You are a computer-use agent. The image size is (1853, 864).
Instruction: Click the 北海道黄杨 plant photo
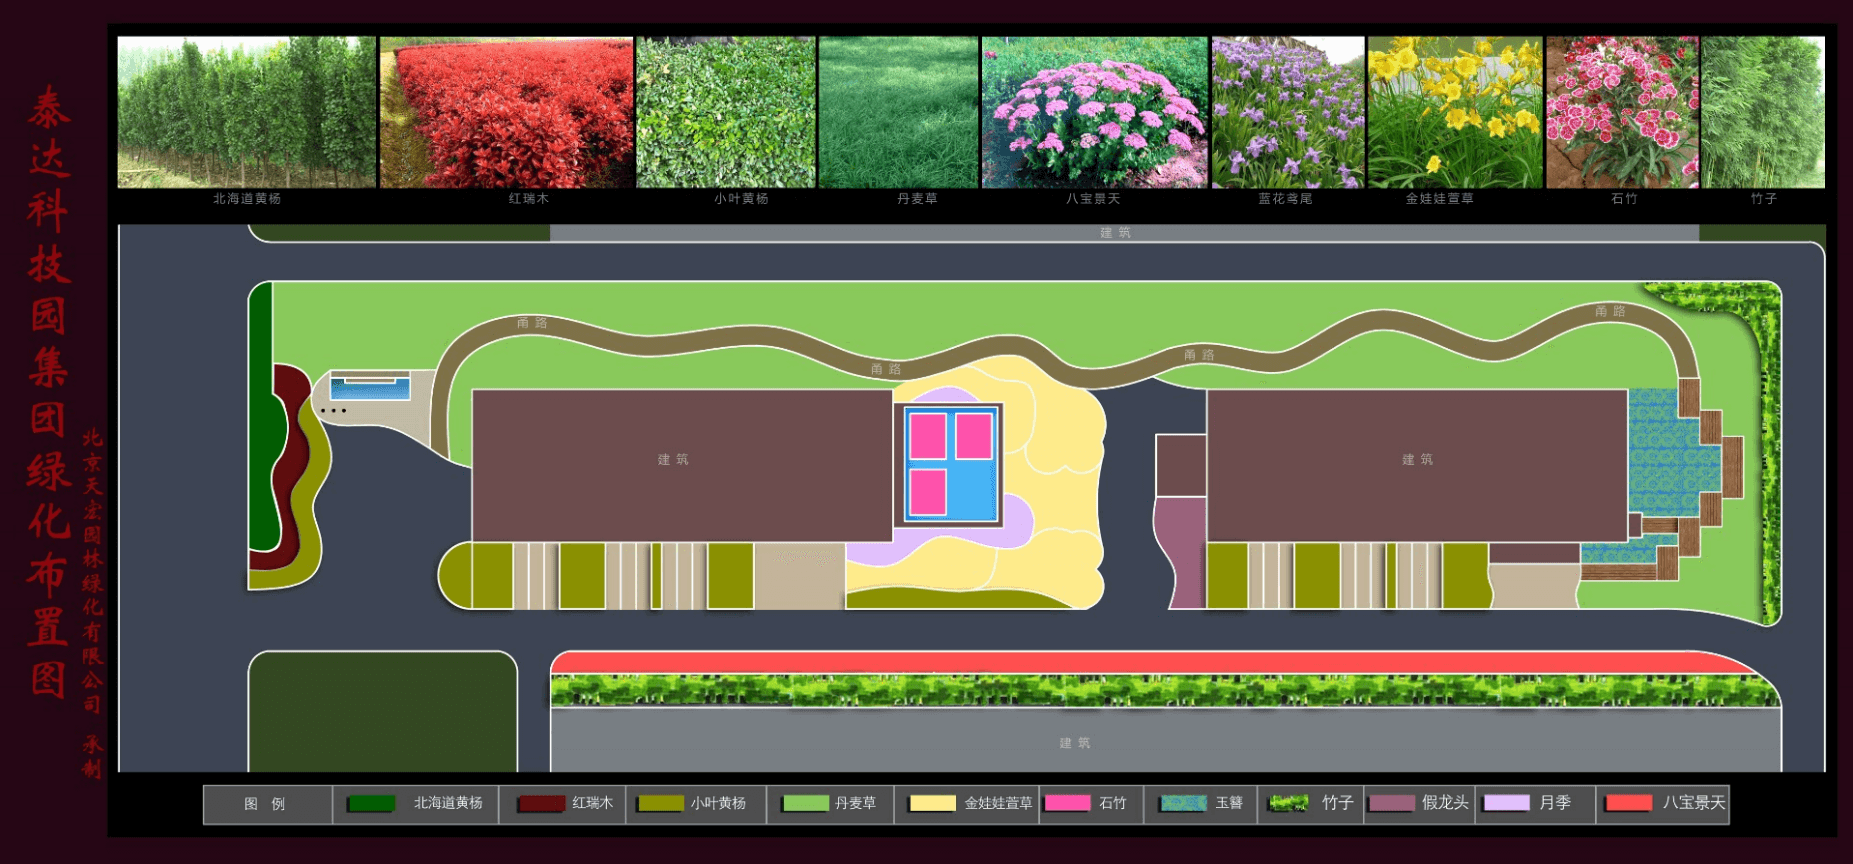tap(246, 112)
